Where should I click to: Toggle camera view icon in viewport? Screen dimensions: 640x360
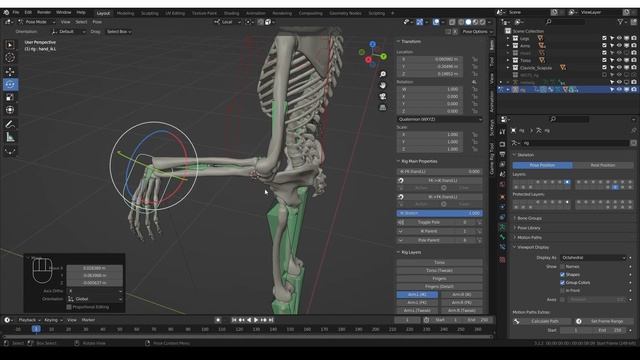click(x=382, y=96)
